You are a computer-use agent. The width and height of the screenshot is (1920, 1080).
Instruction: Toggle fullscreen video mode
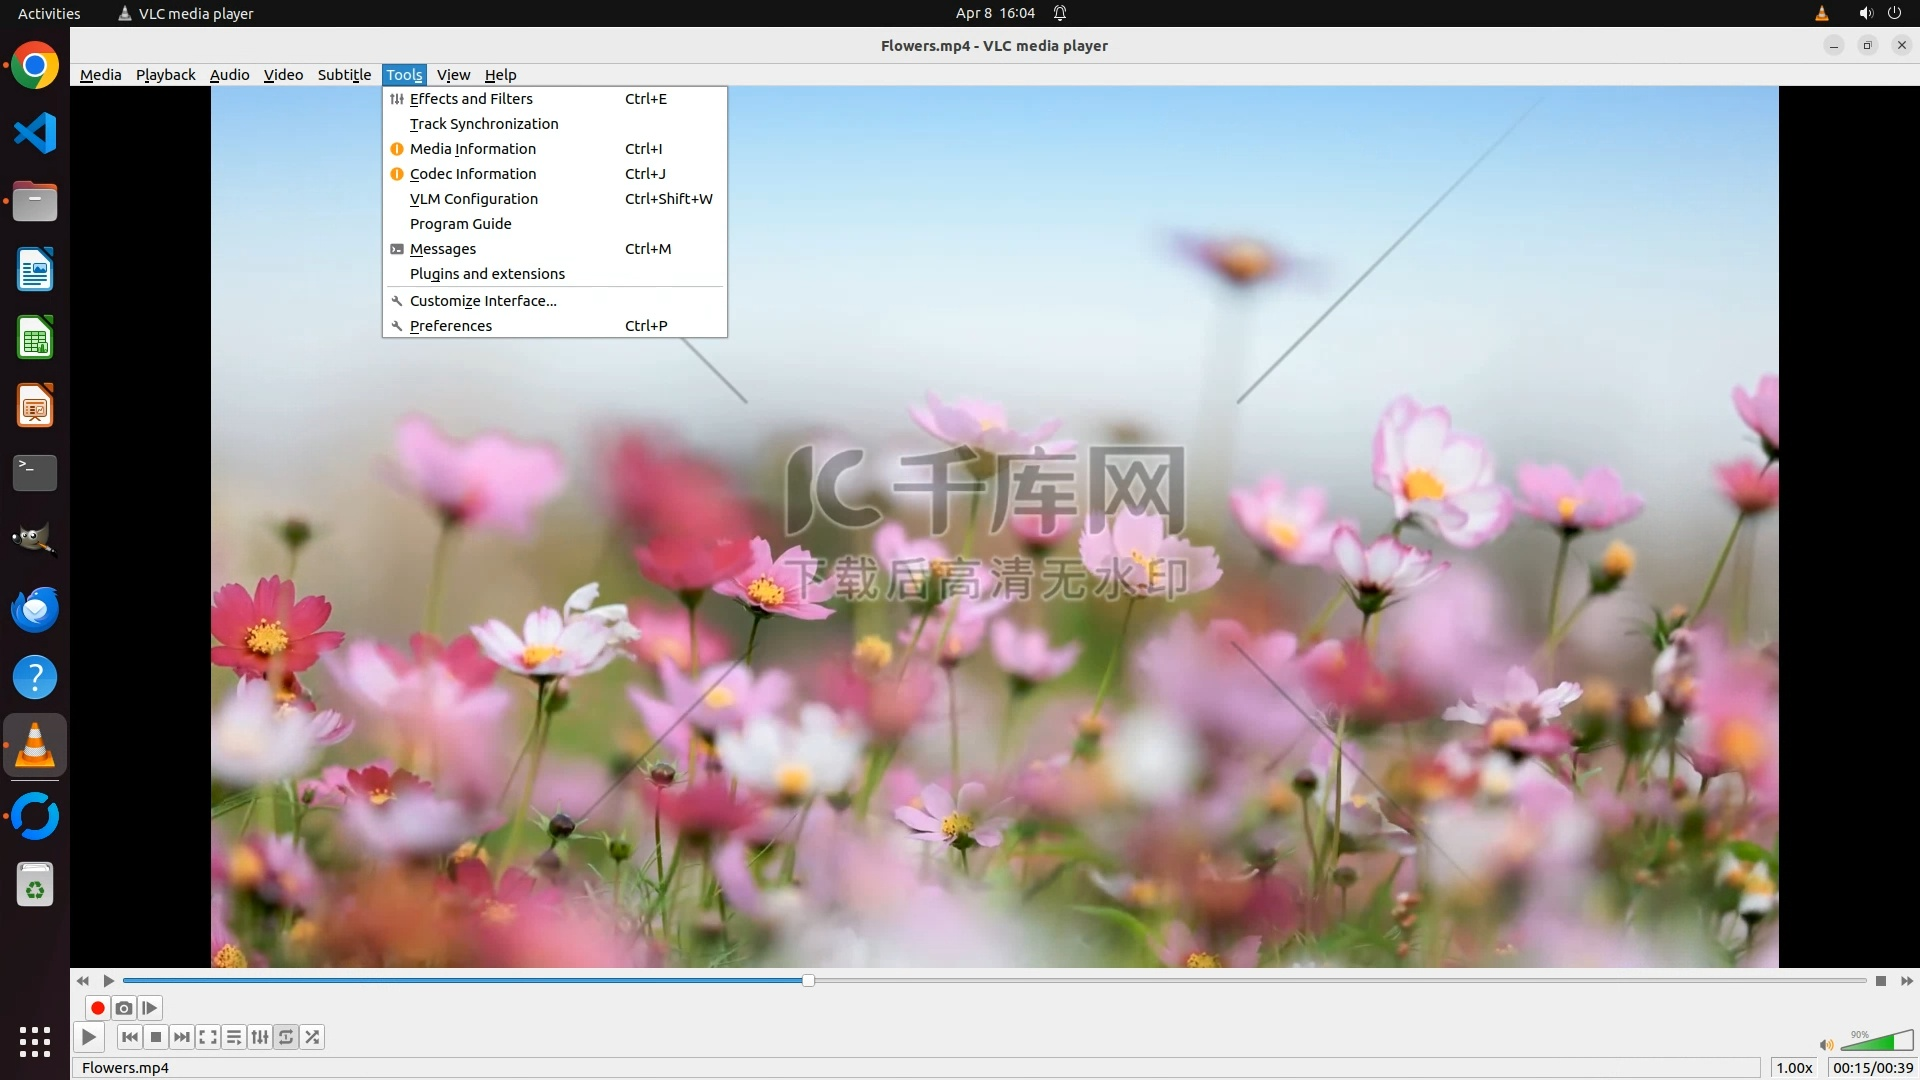point(208,1037)
